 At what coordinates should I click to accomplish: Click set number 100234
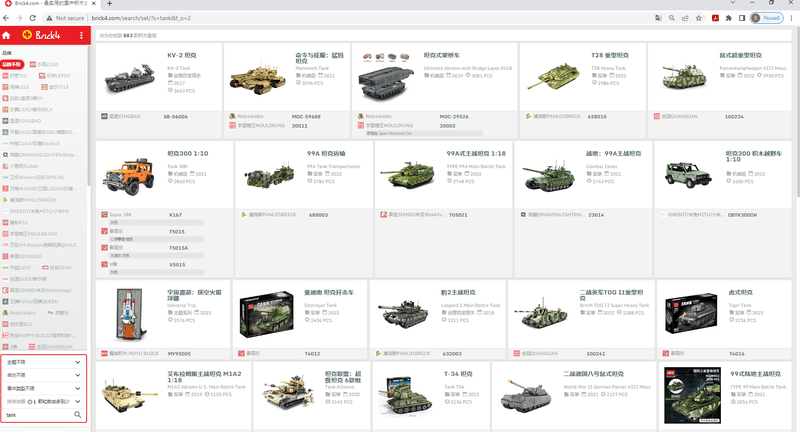point(734,117)
